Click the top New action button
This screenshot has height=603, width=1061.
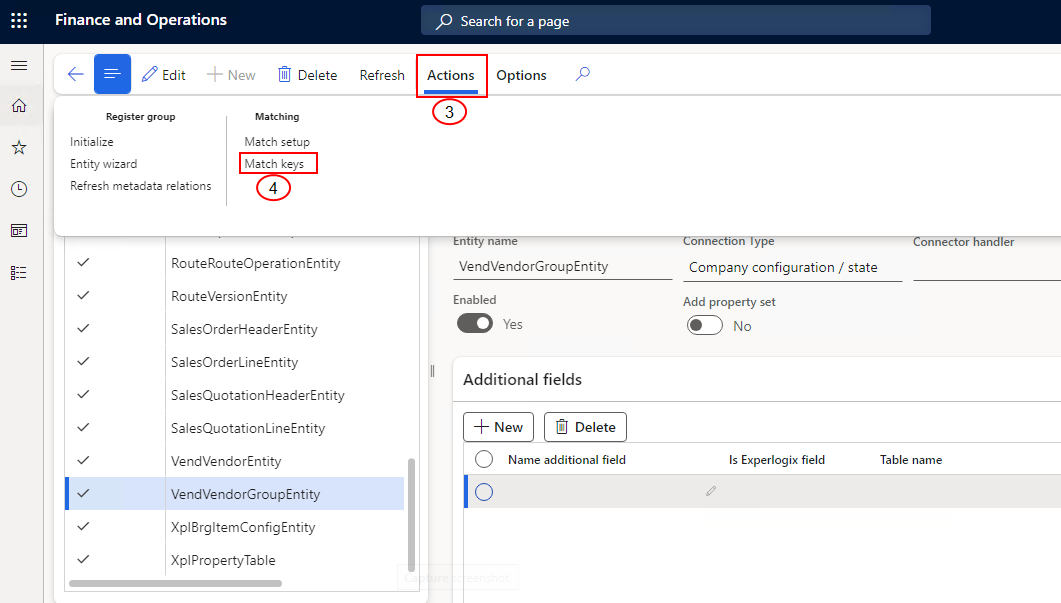click(x=231, y=75)
